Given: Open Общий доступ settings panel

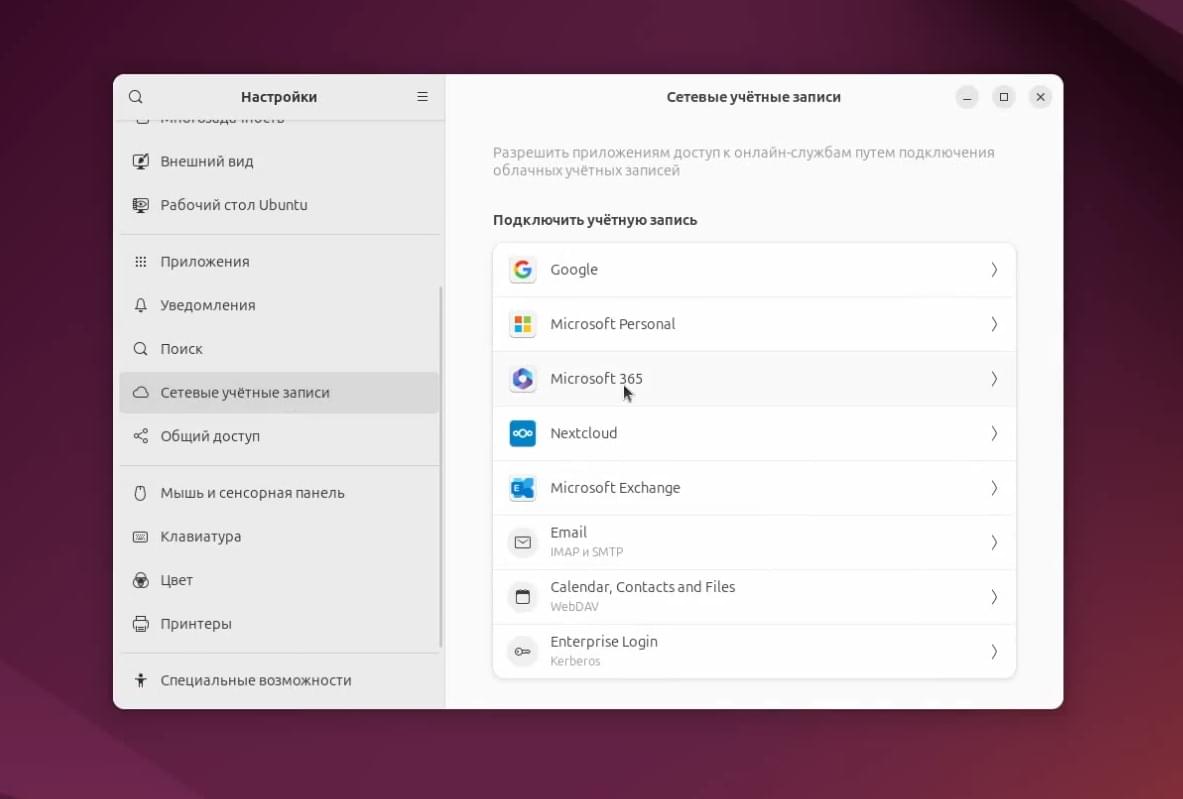Looking at the screenshot, I should click(x=279, y=436).
